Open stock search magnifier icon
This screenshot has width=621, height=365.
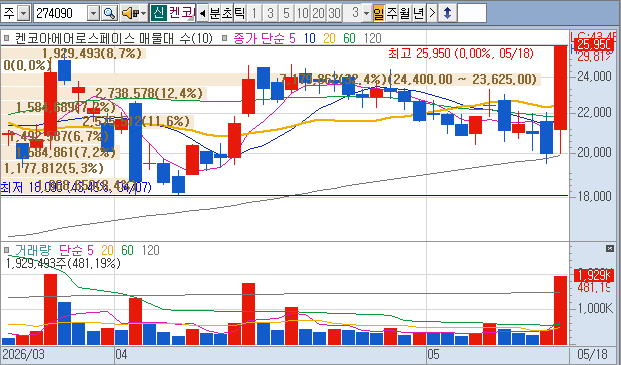(109, 13)
